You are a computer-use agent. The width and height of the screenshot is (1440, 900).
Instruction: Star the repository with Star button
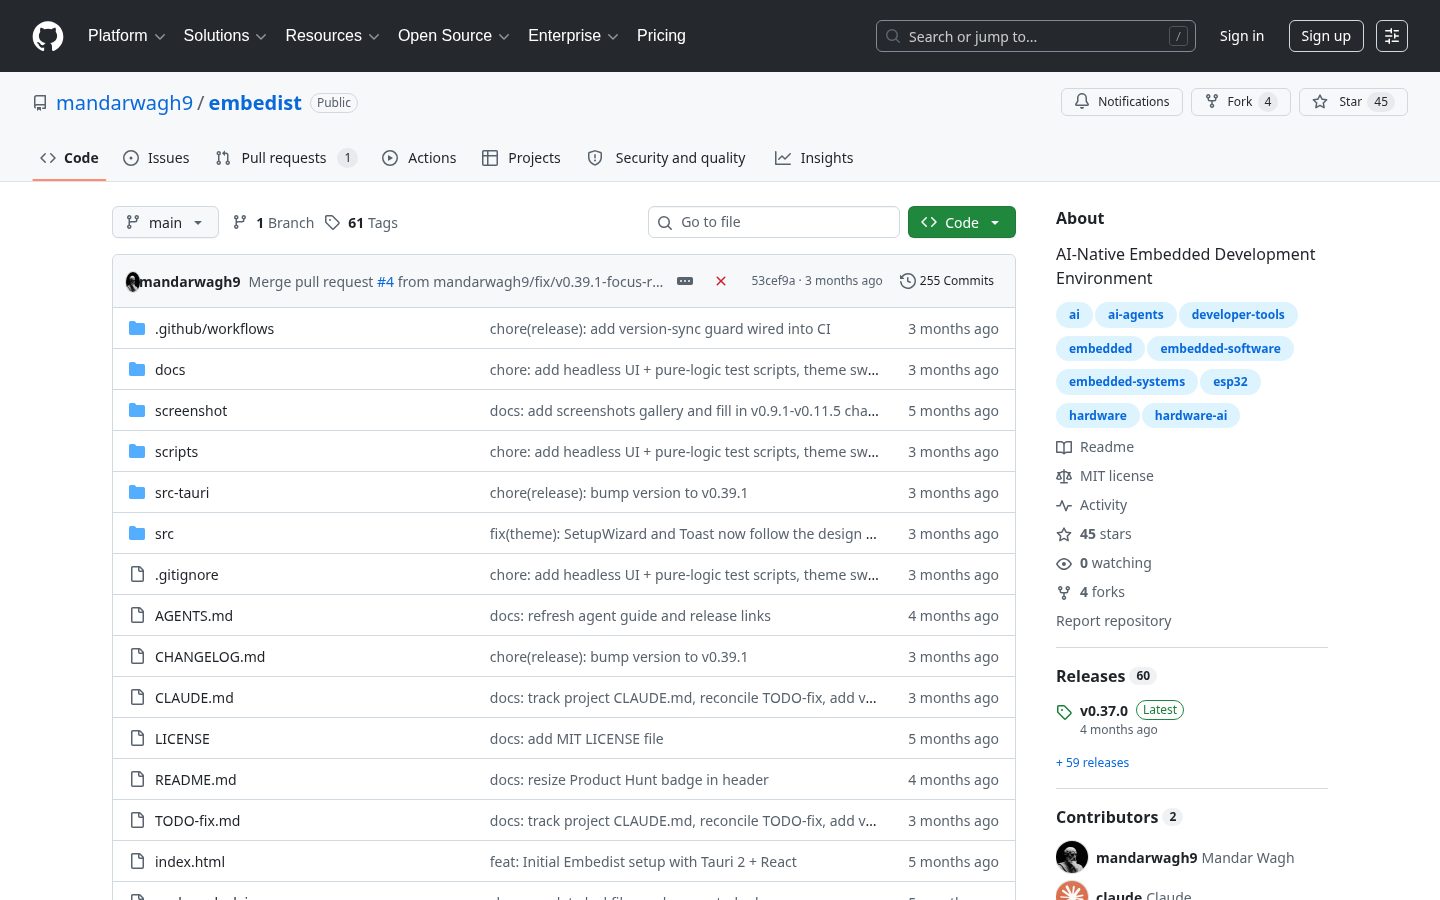coord(1353,102)
